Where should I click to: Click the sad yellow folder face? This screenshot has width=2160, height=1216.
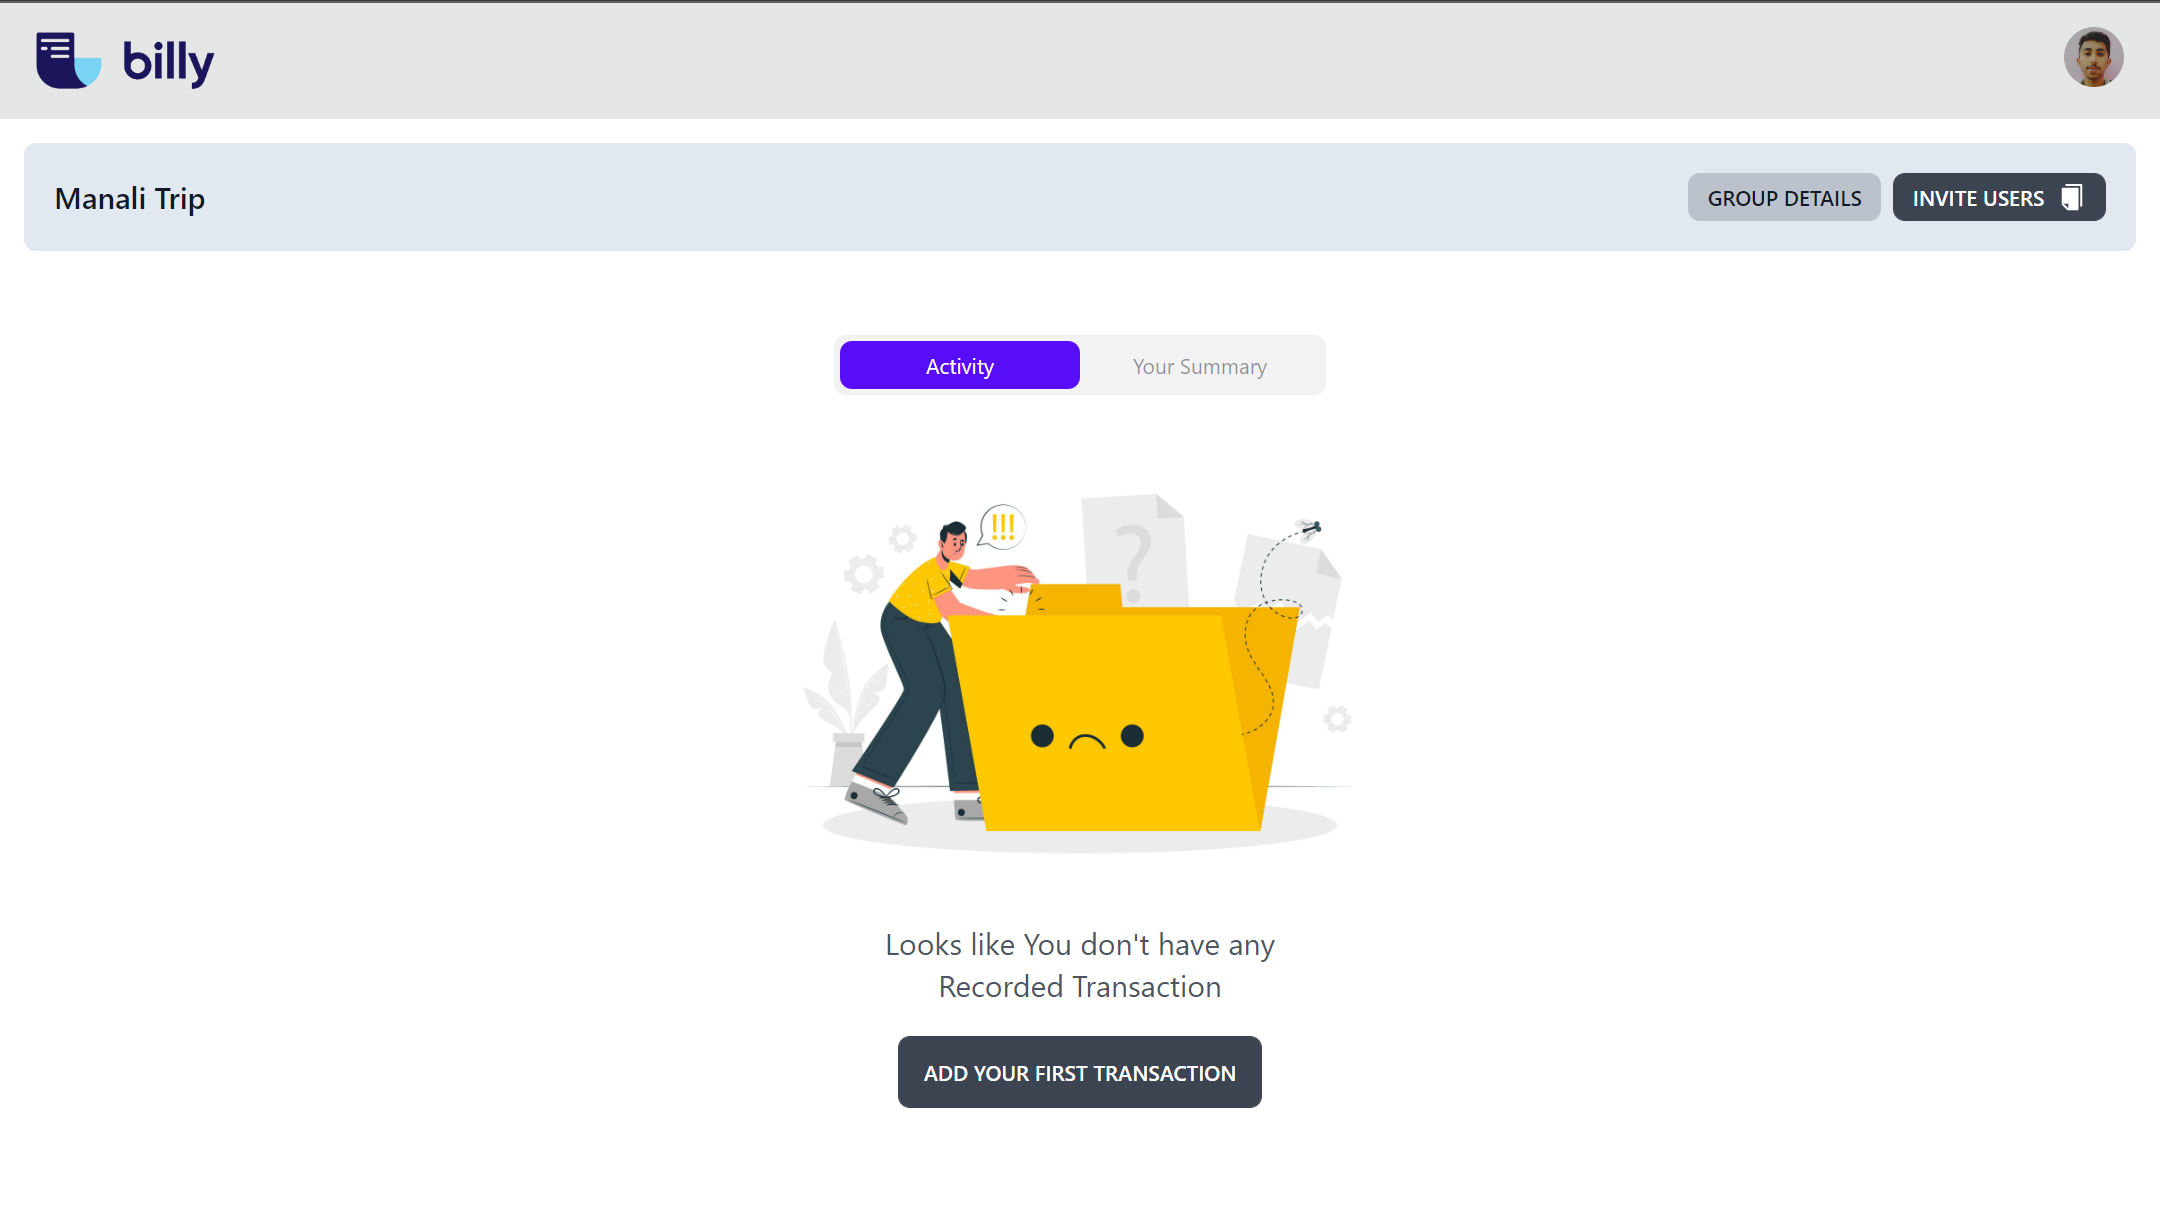point(1087,738)
